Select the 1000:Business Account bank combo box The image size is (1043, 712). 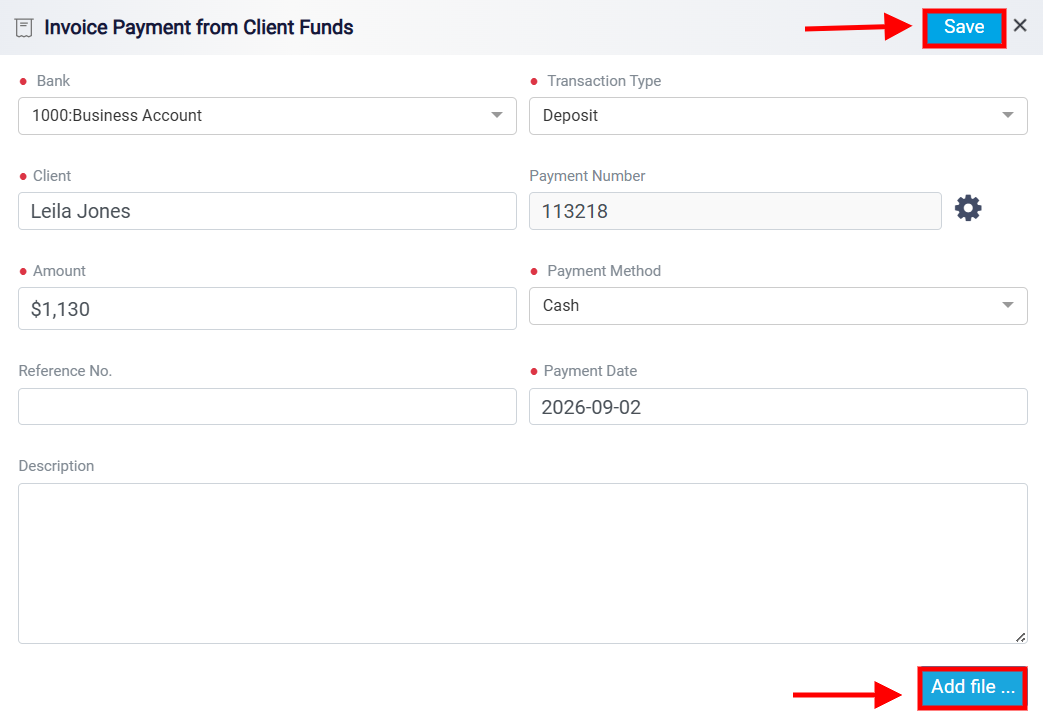(x=267, y=116)
